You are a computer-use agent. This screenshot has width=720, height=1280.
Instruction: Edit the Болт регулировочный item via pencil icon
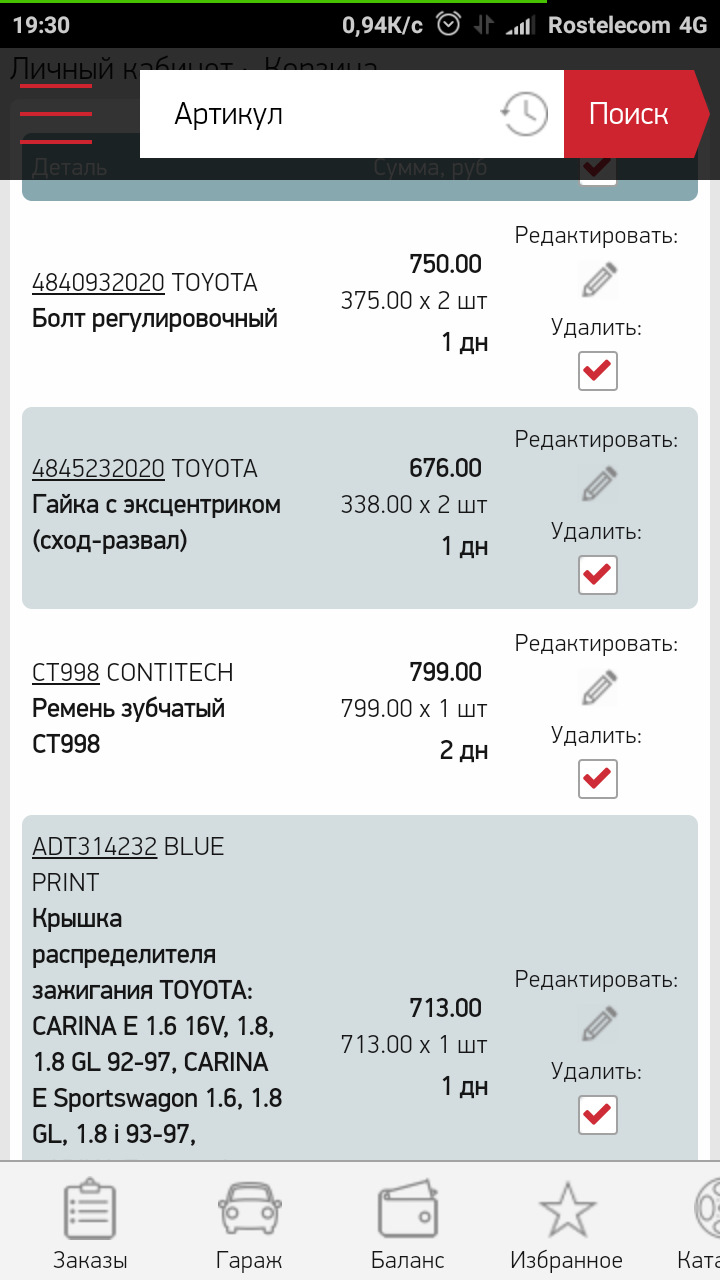point(598,279)
